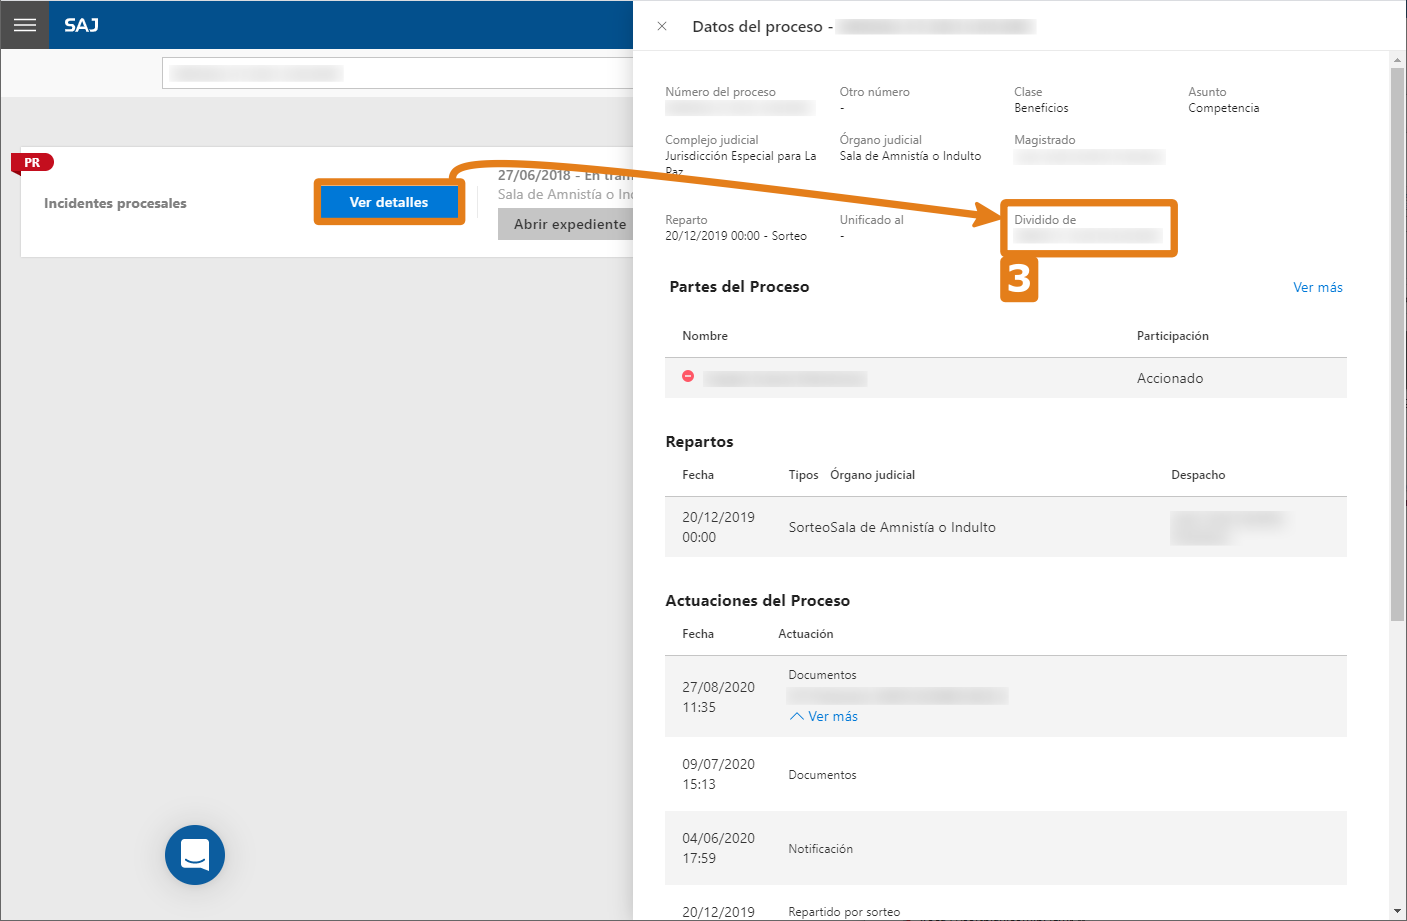Click the Nombre column header
The width and height of the screenshot is (1407, 921).
click(x=705, y=336)
